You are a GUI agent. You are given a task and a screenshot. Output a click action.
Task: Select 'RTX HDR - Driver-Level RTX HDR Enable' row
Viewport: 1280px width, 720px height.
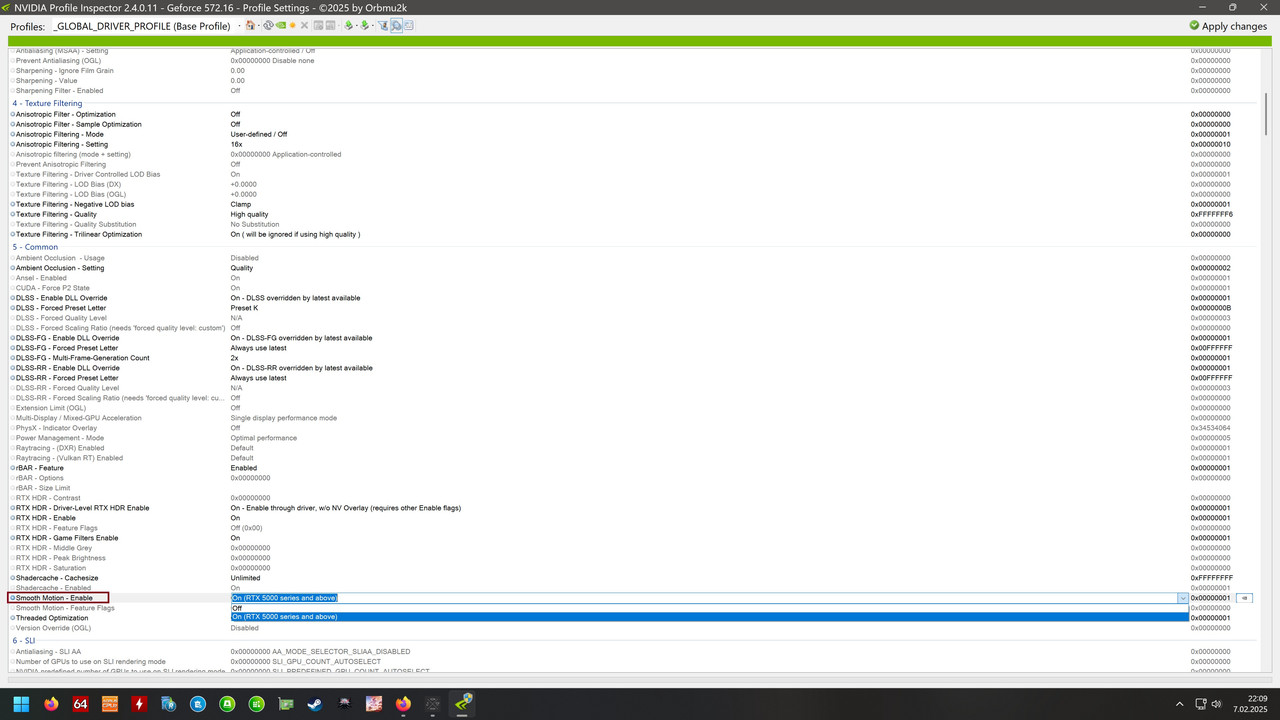click(634, 508)
